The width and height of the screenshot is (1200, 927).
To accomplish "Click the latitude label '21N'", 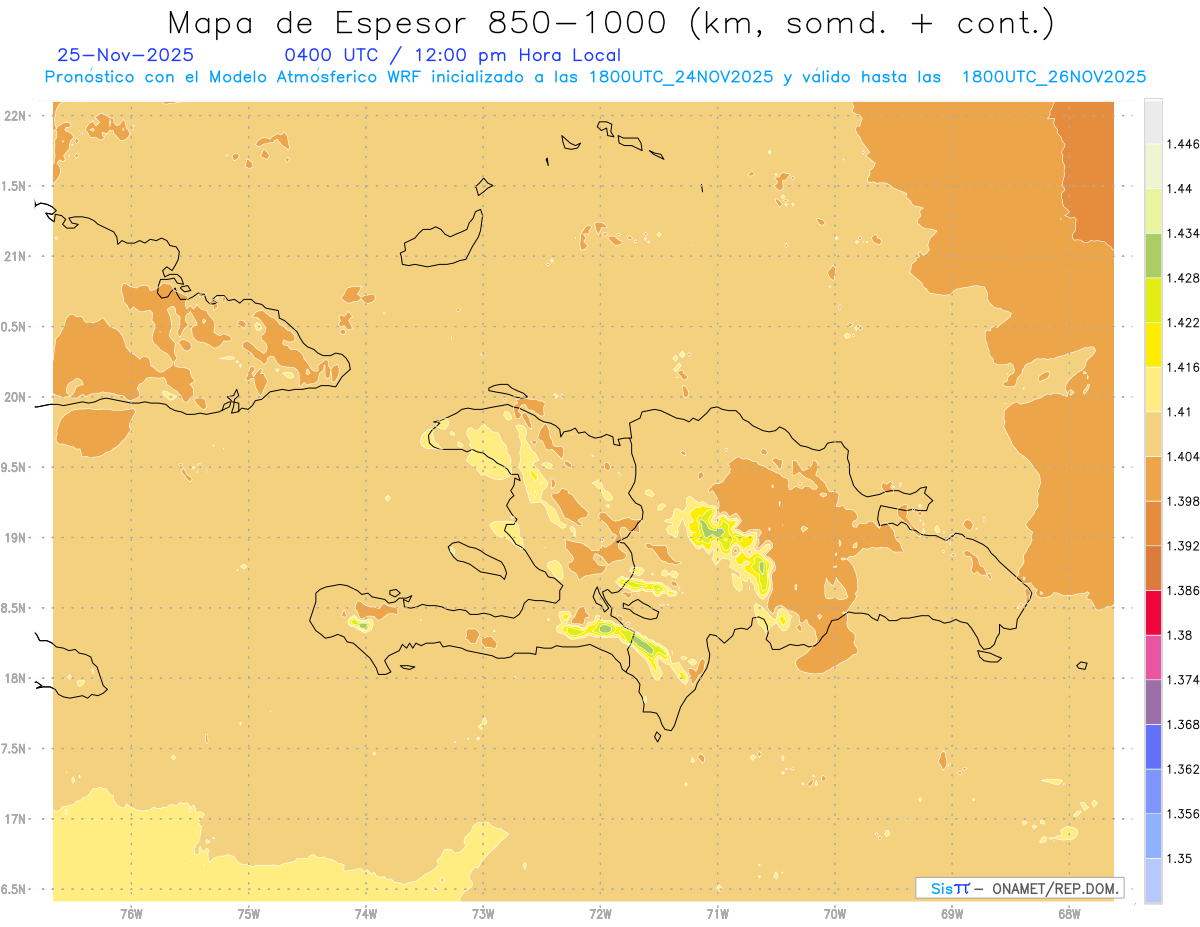I will (x=15, y=256).
